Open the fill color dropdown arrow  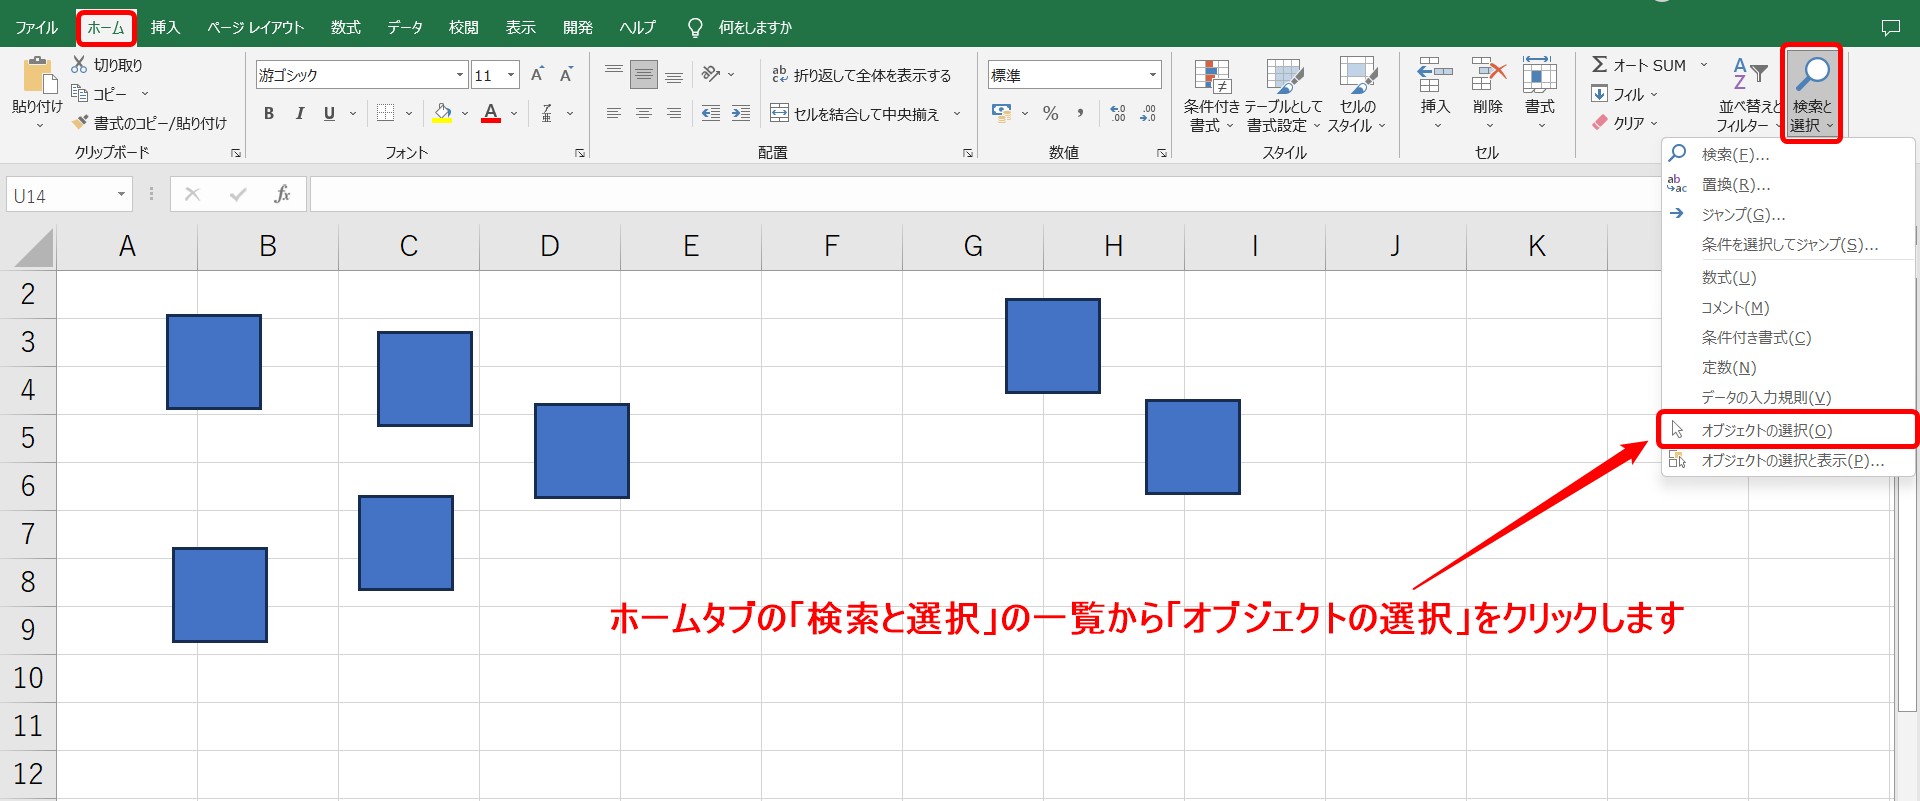pos(465,114)
